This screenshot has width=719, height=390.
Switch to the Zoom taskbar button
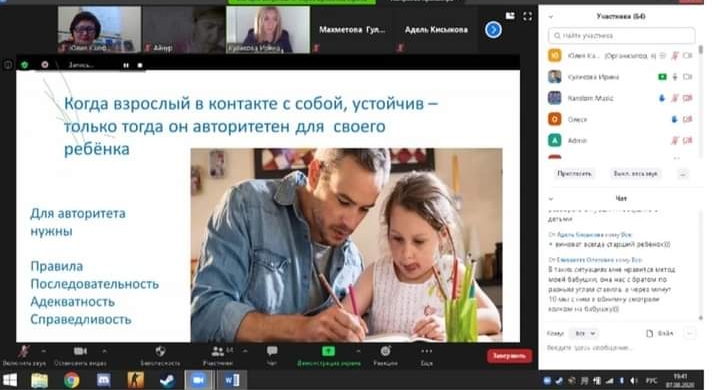[x=199, y=380]
